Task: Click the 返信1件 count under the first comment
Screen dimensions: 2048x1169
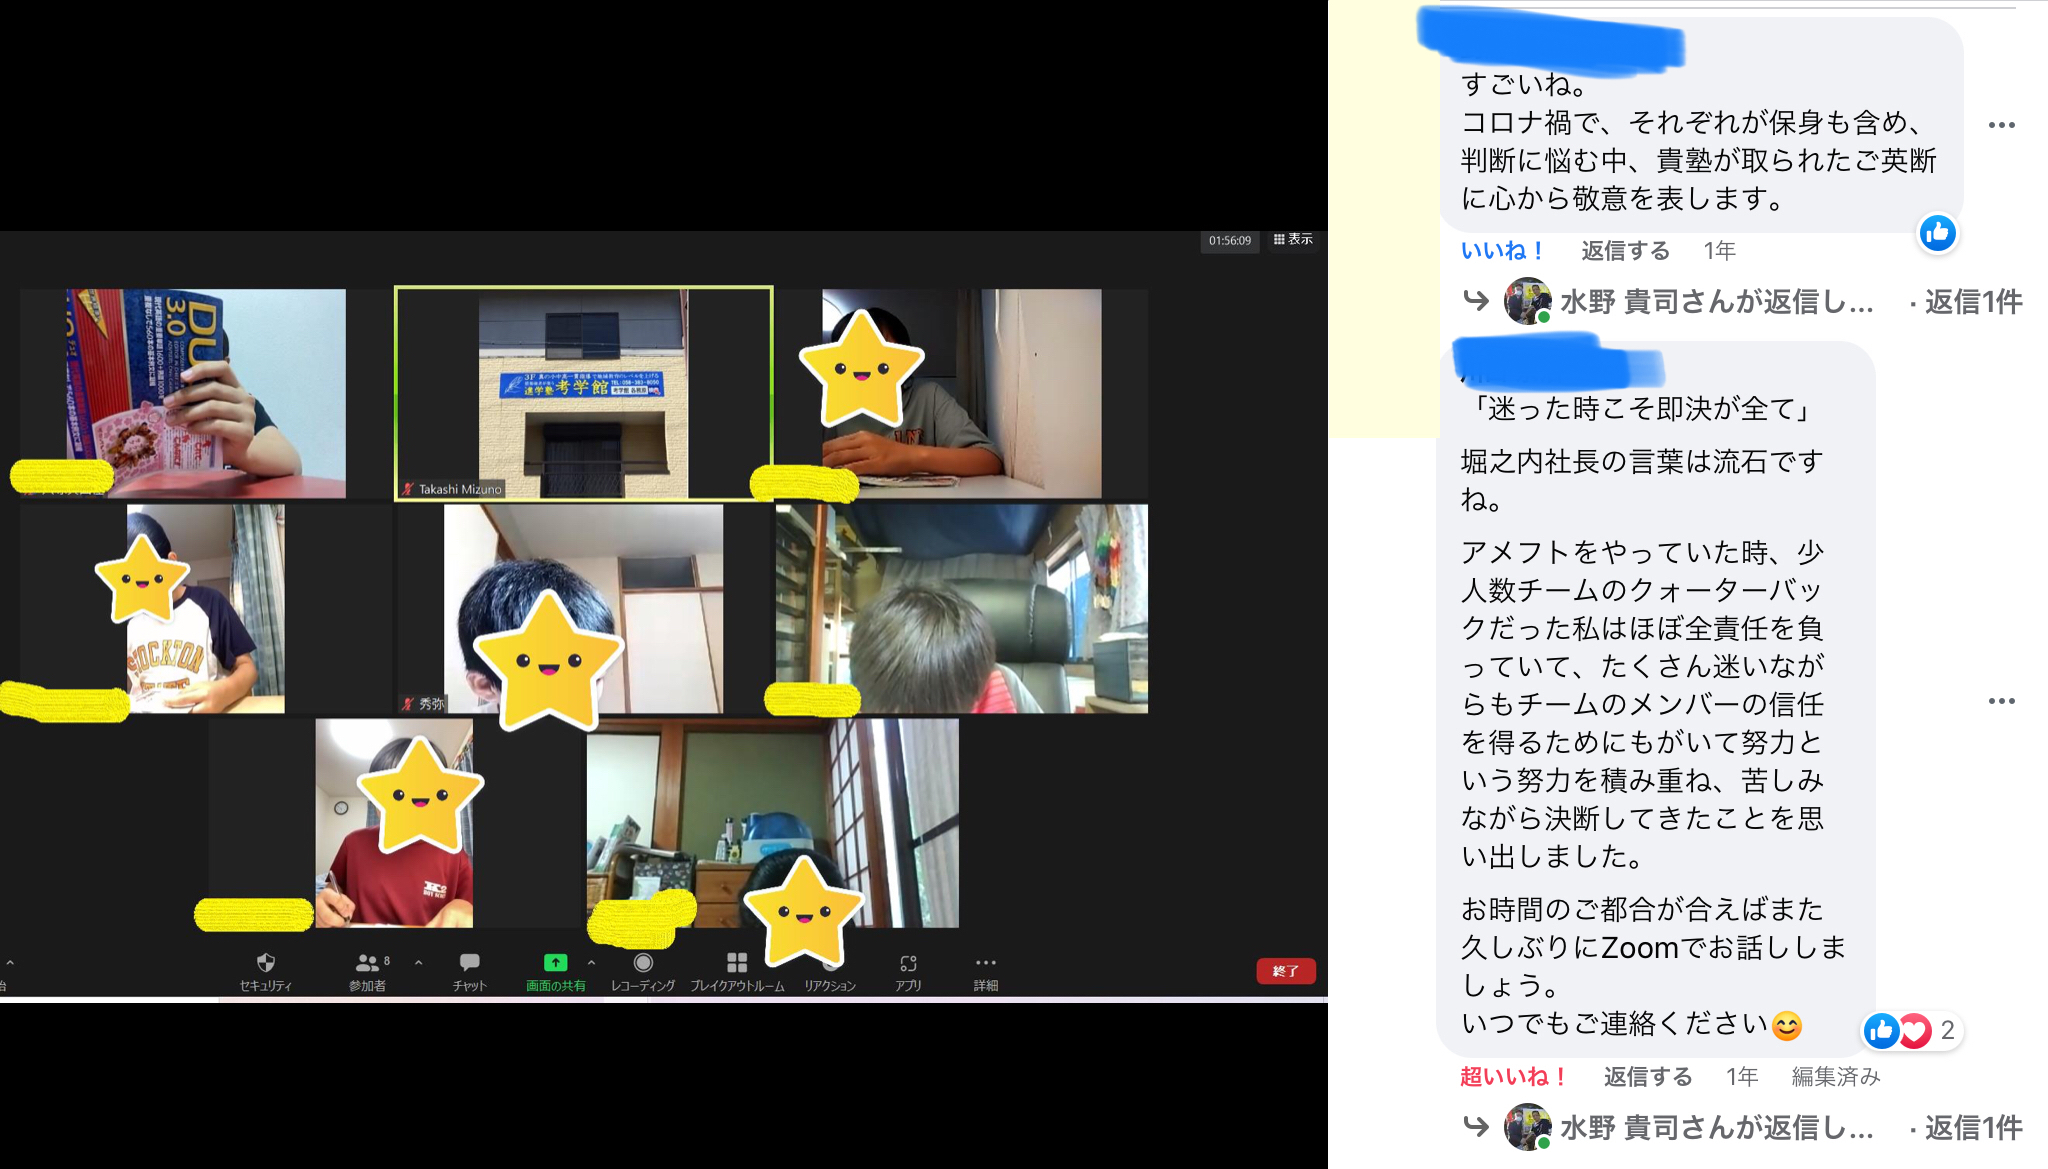Action: click(x=1973, y=301)
